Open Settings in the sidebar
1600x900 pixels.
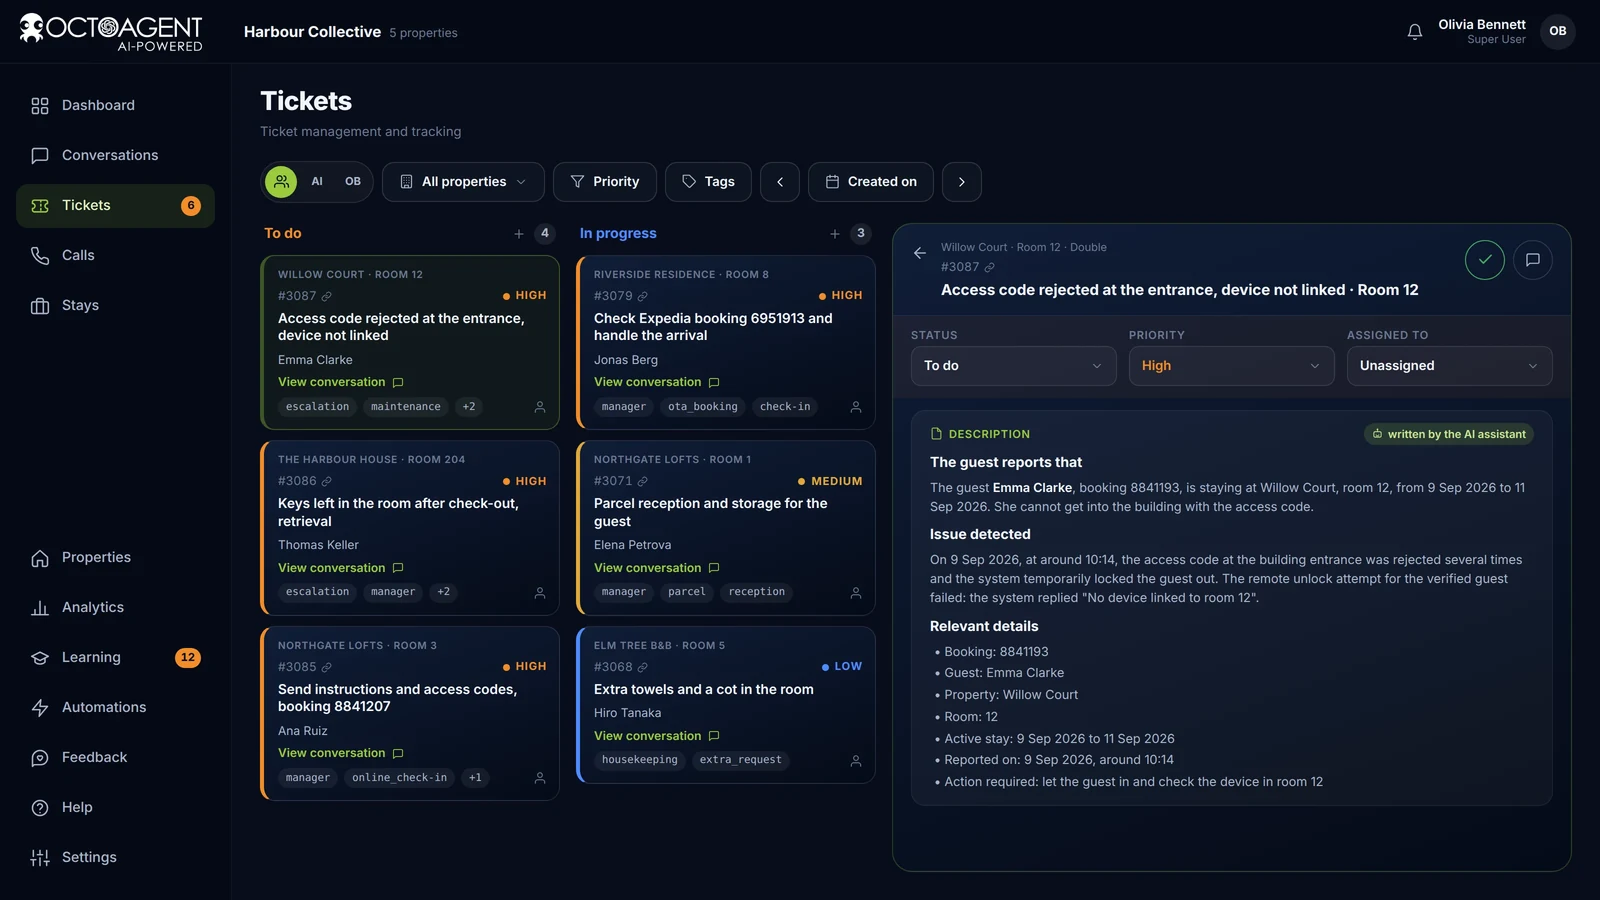tap(115, 858)
